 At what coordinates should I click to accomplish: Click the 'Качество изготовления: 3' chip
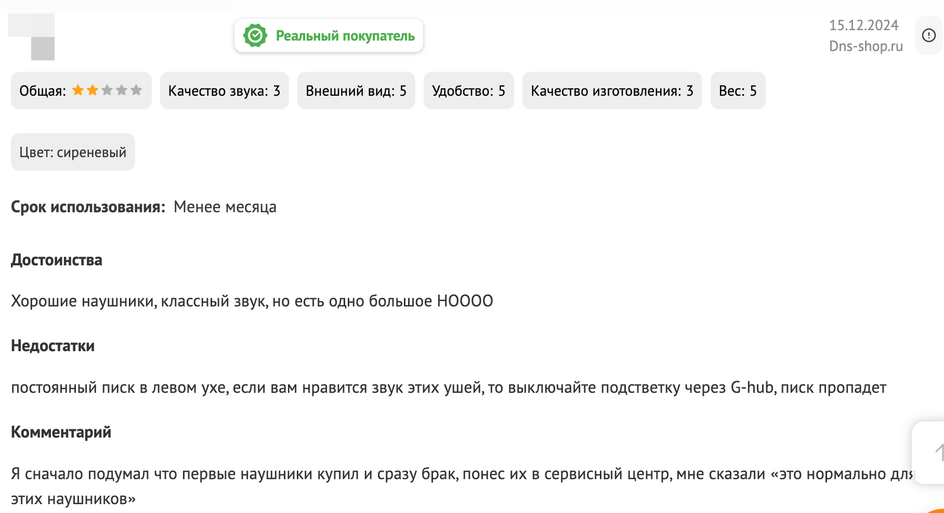(612, 91)
